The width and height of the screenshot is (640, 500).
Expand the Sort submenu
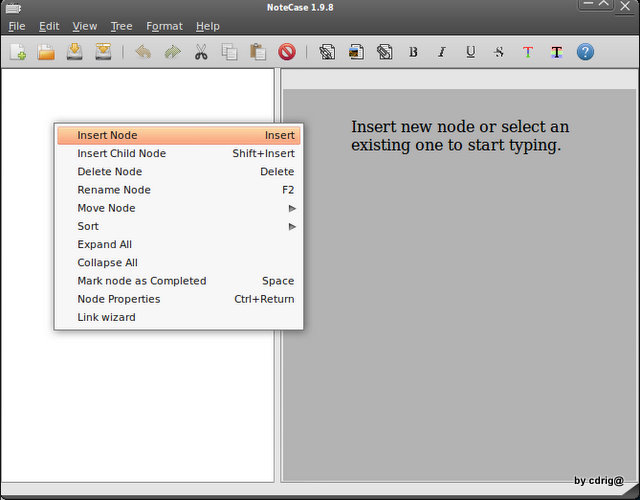pyautogui.click(x=179, y=227)
